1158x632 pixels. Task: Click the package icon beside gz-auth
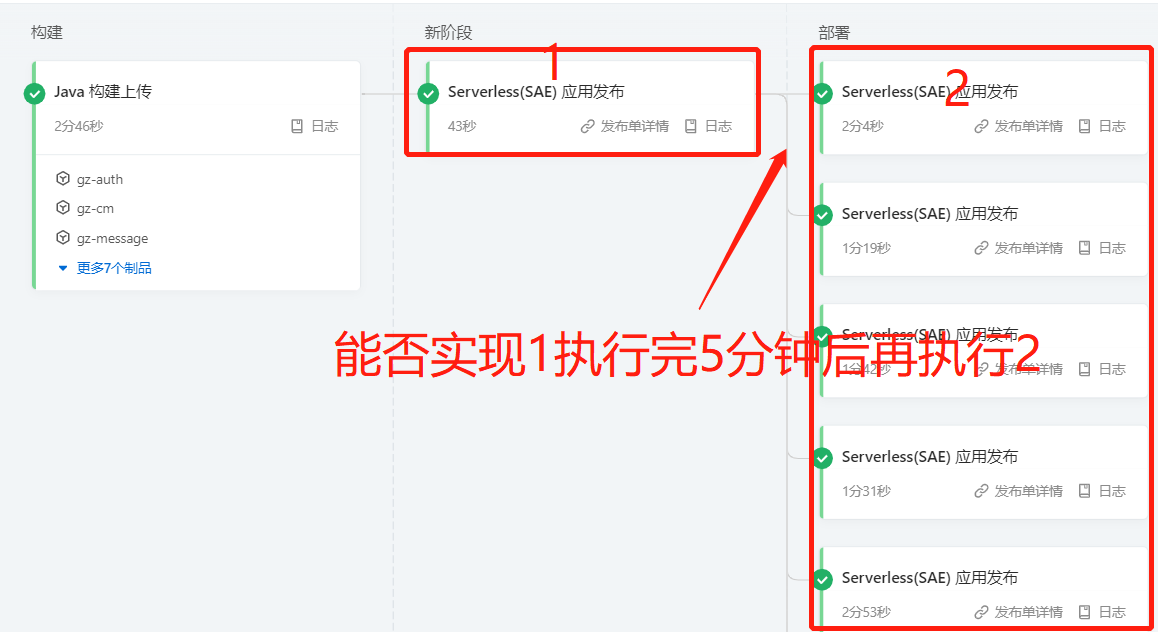(63, 179)
